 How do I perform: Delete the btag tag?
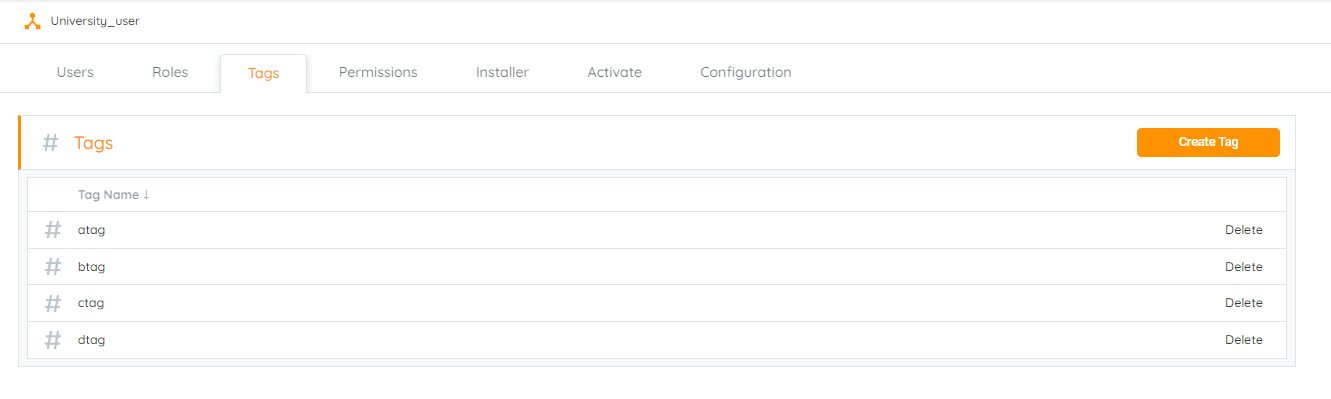[x=1244, y=267]
